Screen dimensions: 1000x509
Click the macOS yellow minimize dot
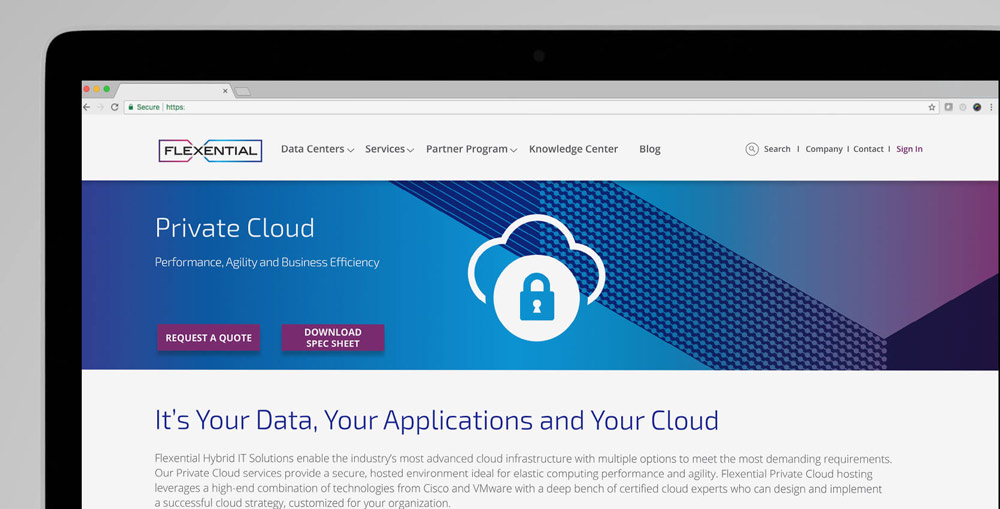(97, 89)
